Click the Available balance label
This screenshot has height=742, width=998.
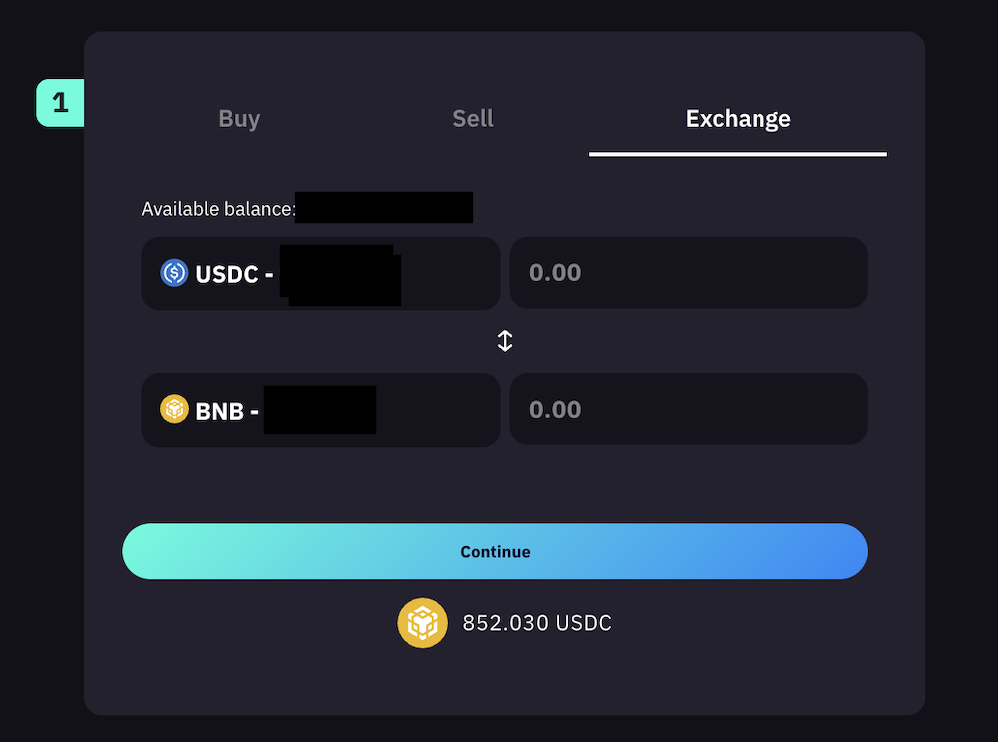click(x=218, y=209)
